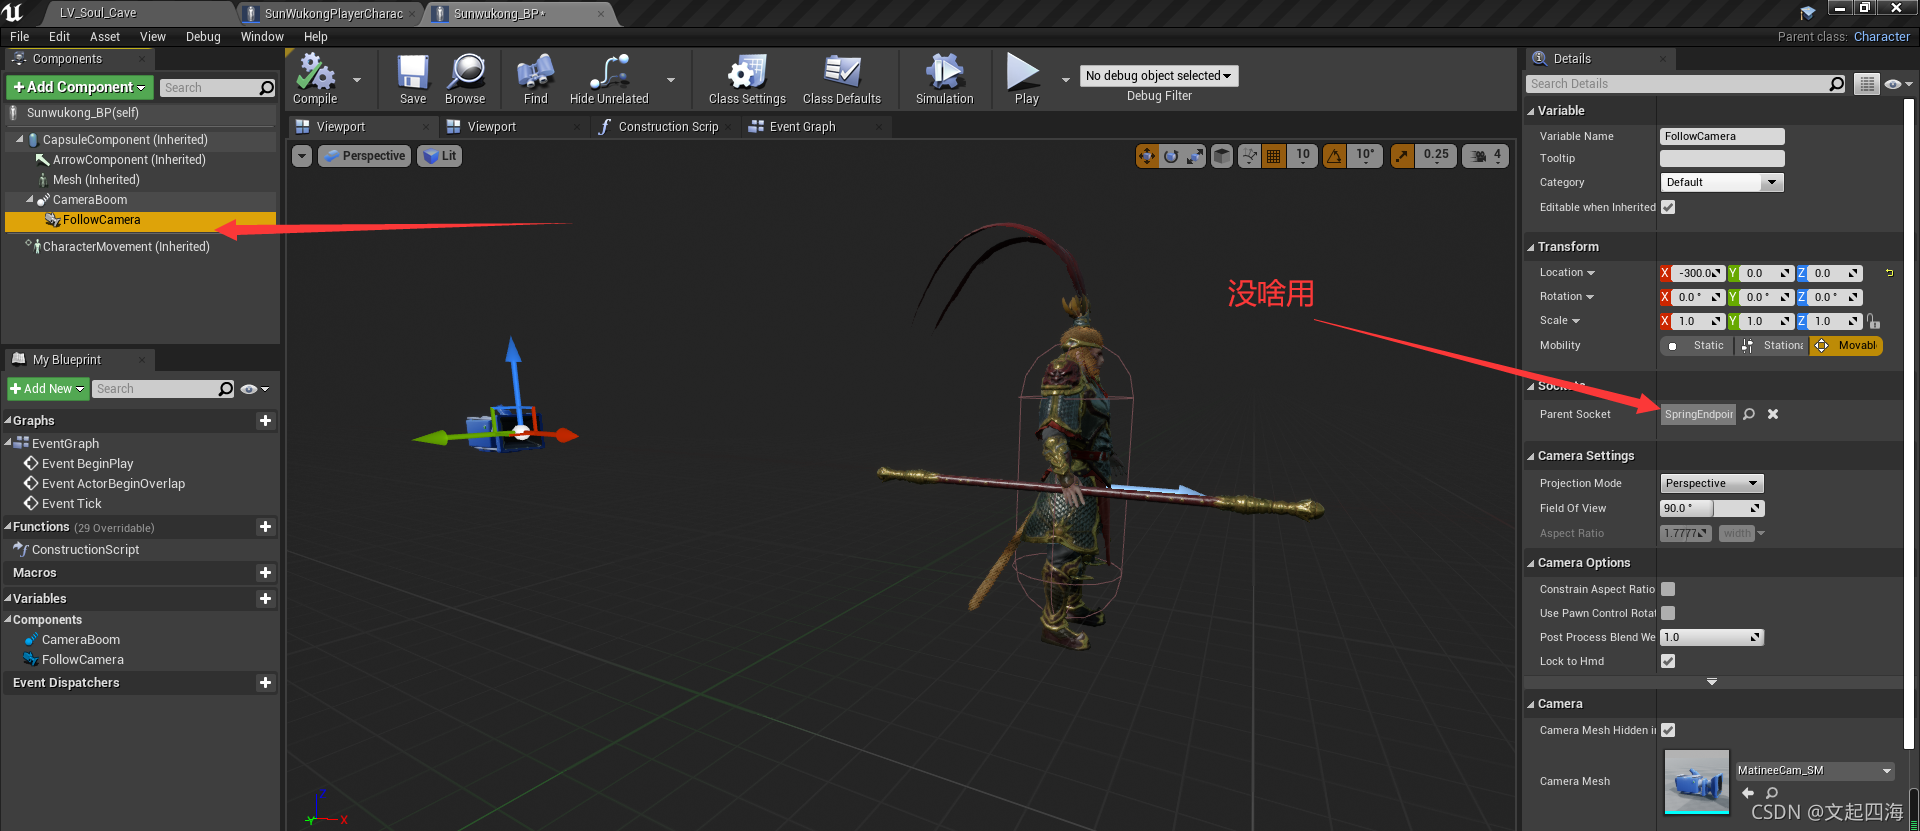Click the Compile toolbar icon
The height and width of the screenshot is (831, 1920).
pyautogui.click(x=315, y=79)
